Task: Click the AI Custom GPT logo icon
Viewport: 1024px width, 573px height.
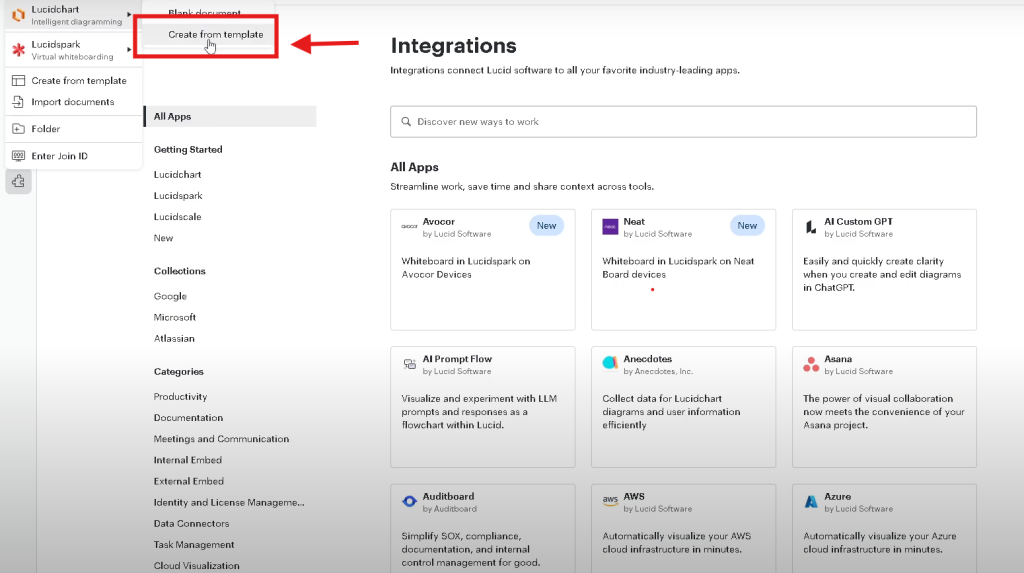Action: pyautogui.click(x=810, y=227)
